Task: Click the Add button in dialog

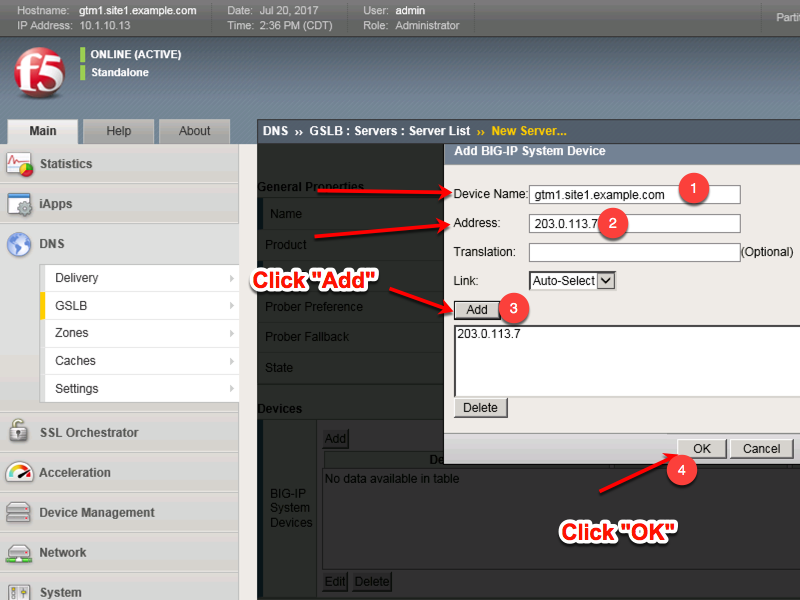Action: (477, 310)
